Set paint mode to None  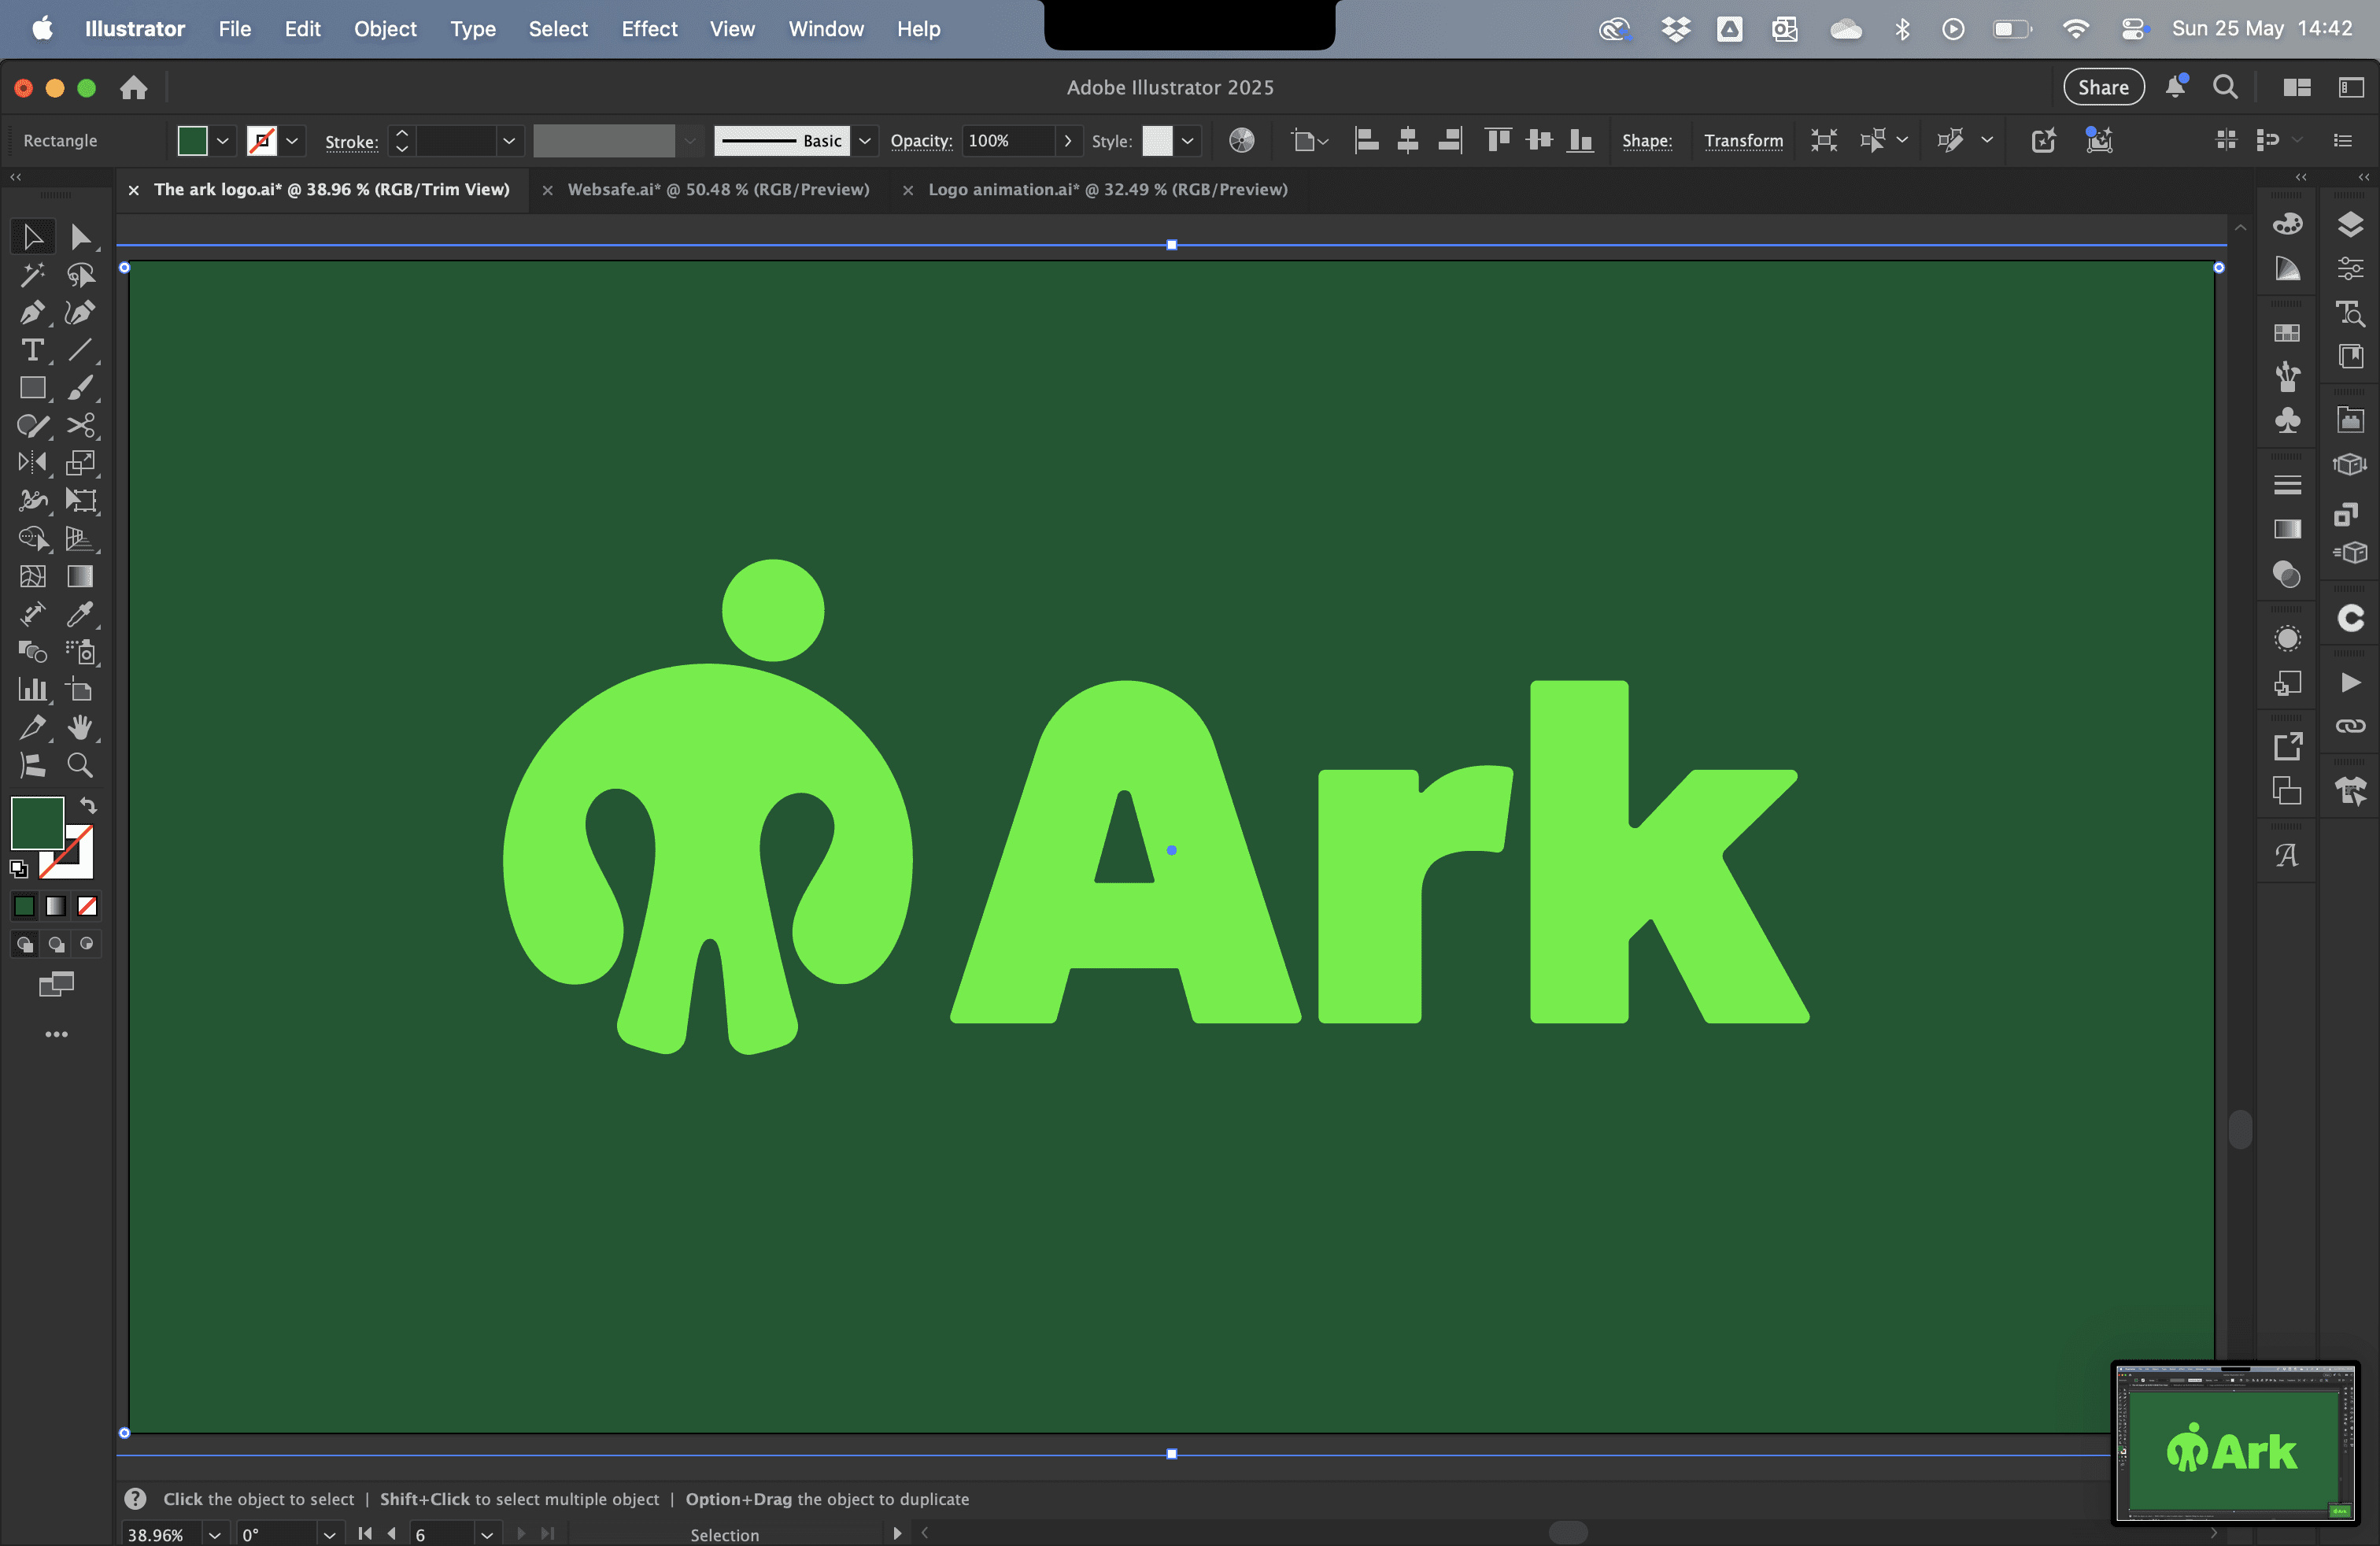87,907
